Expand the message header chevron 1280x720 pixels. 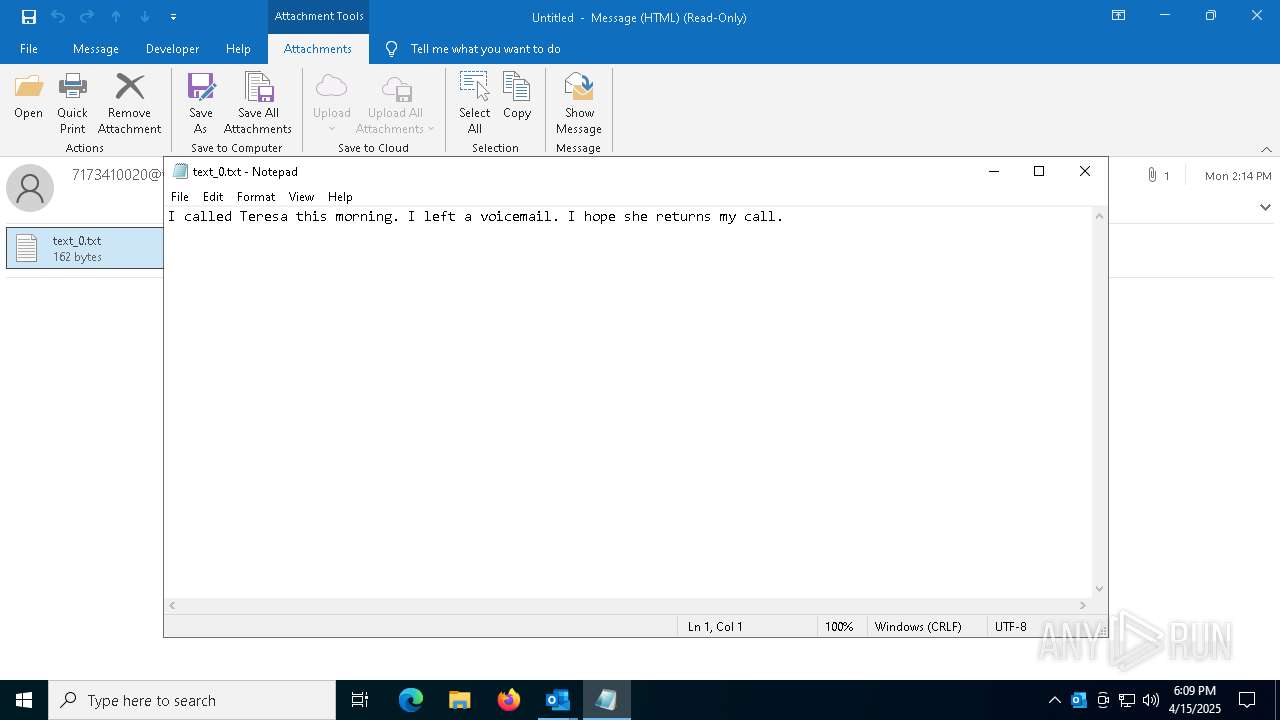click(x=1265, y=207)
